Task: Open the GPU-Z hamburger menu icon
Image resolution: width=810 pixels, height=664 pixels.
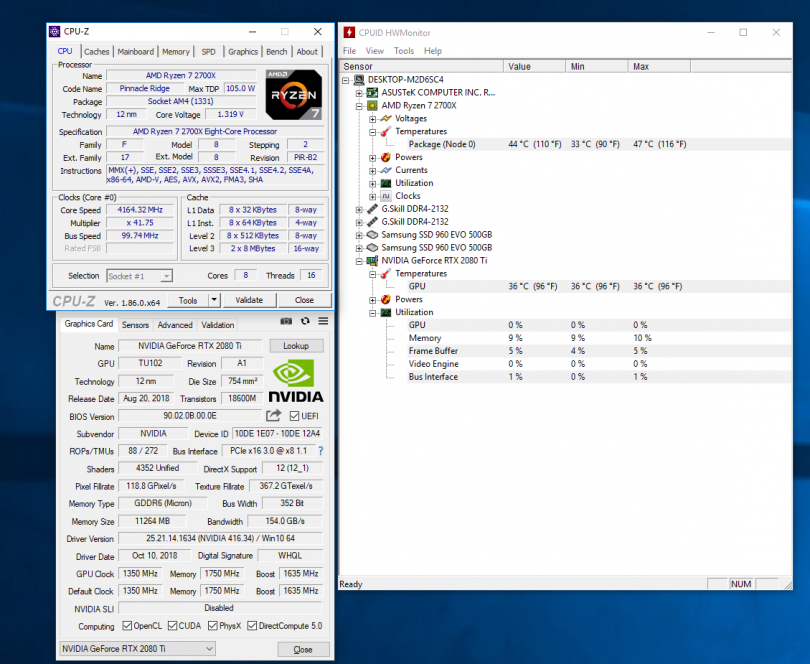Action: pyautogui.click(x=322, y=321)
